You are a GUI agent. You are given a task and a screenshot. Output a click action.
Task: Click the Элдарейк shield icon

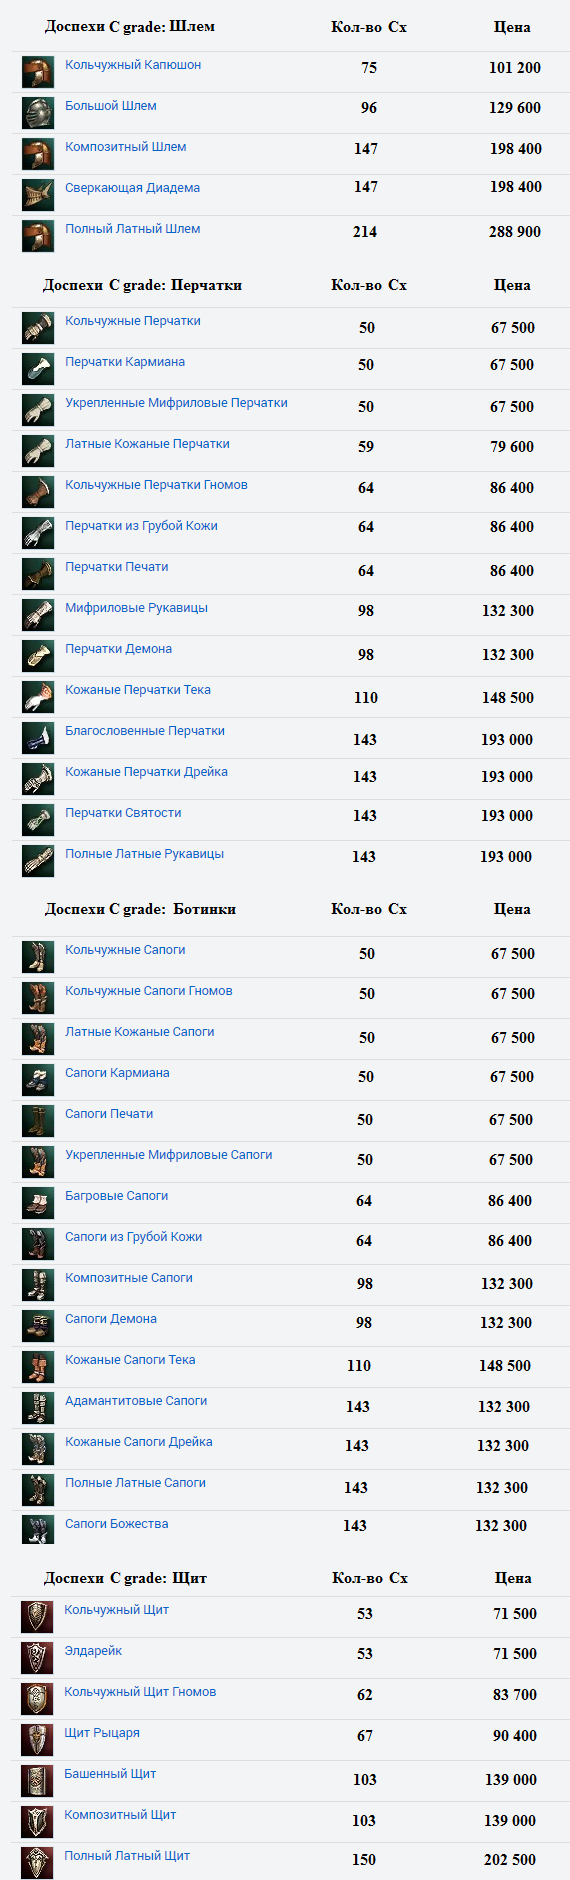click(37, 1658)
